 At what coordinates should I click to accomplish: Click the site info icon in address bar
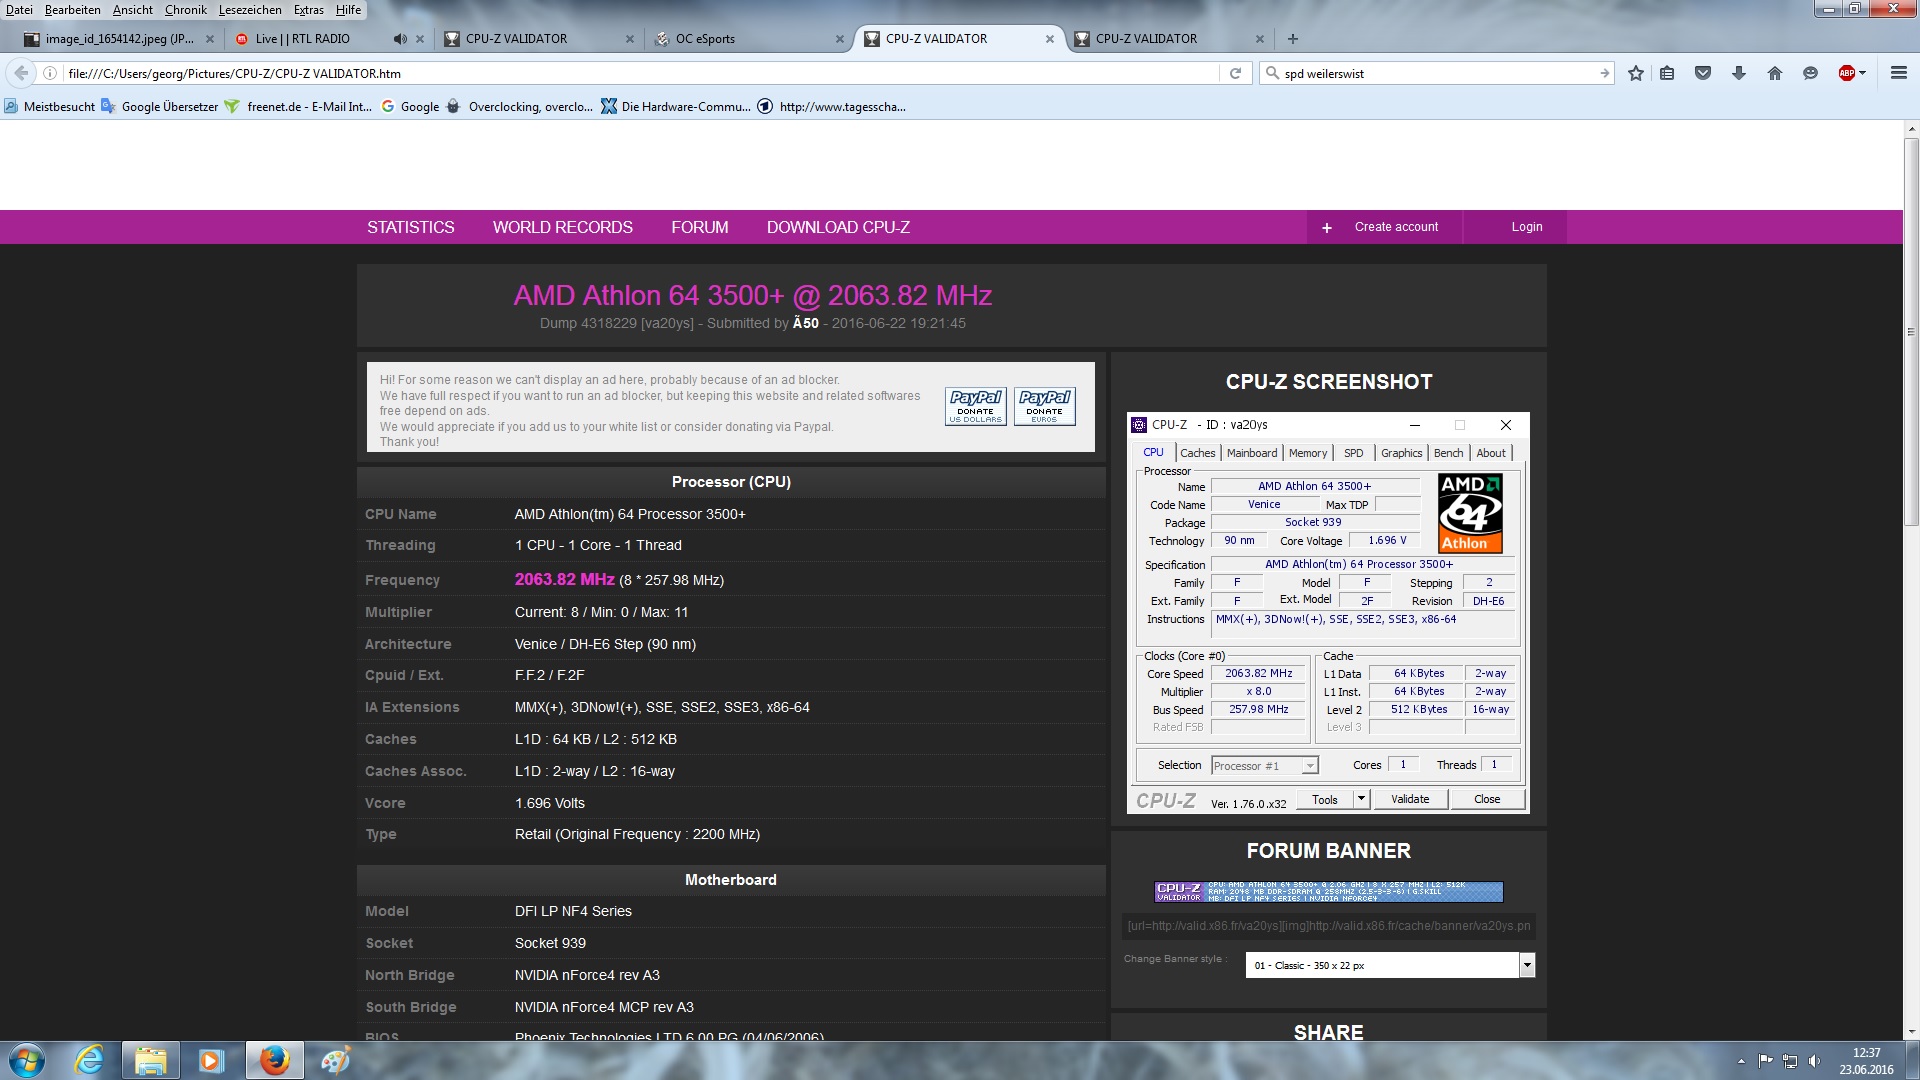click(x=50, y=73)
